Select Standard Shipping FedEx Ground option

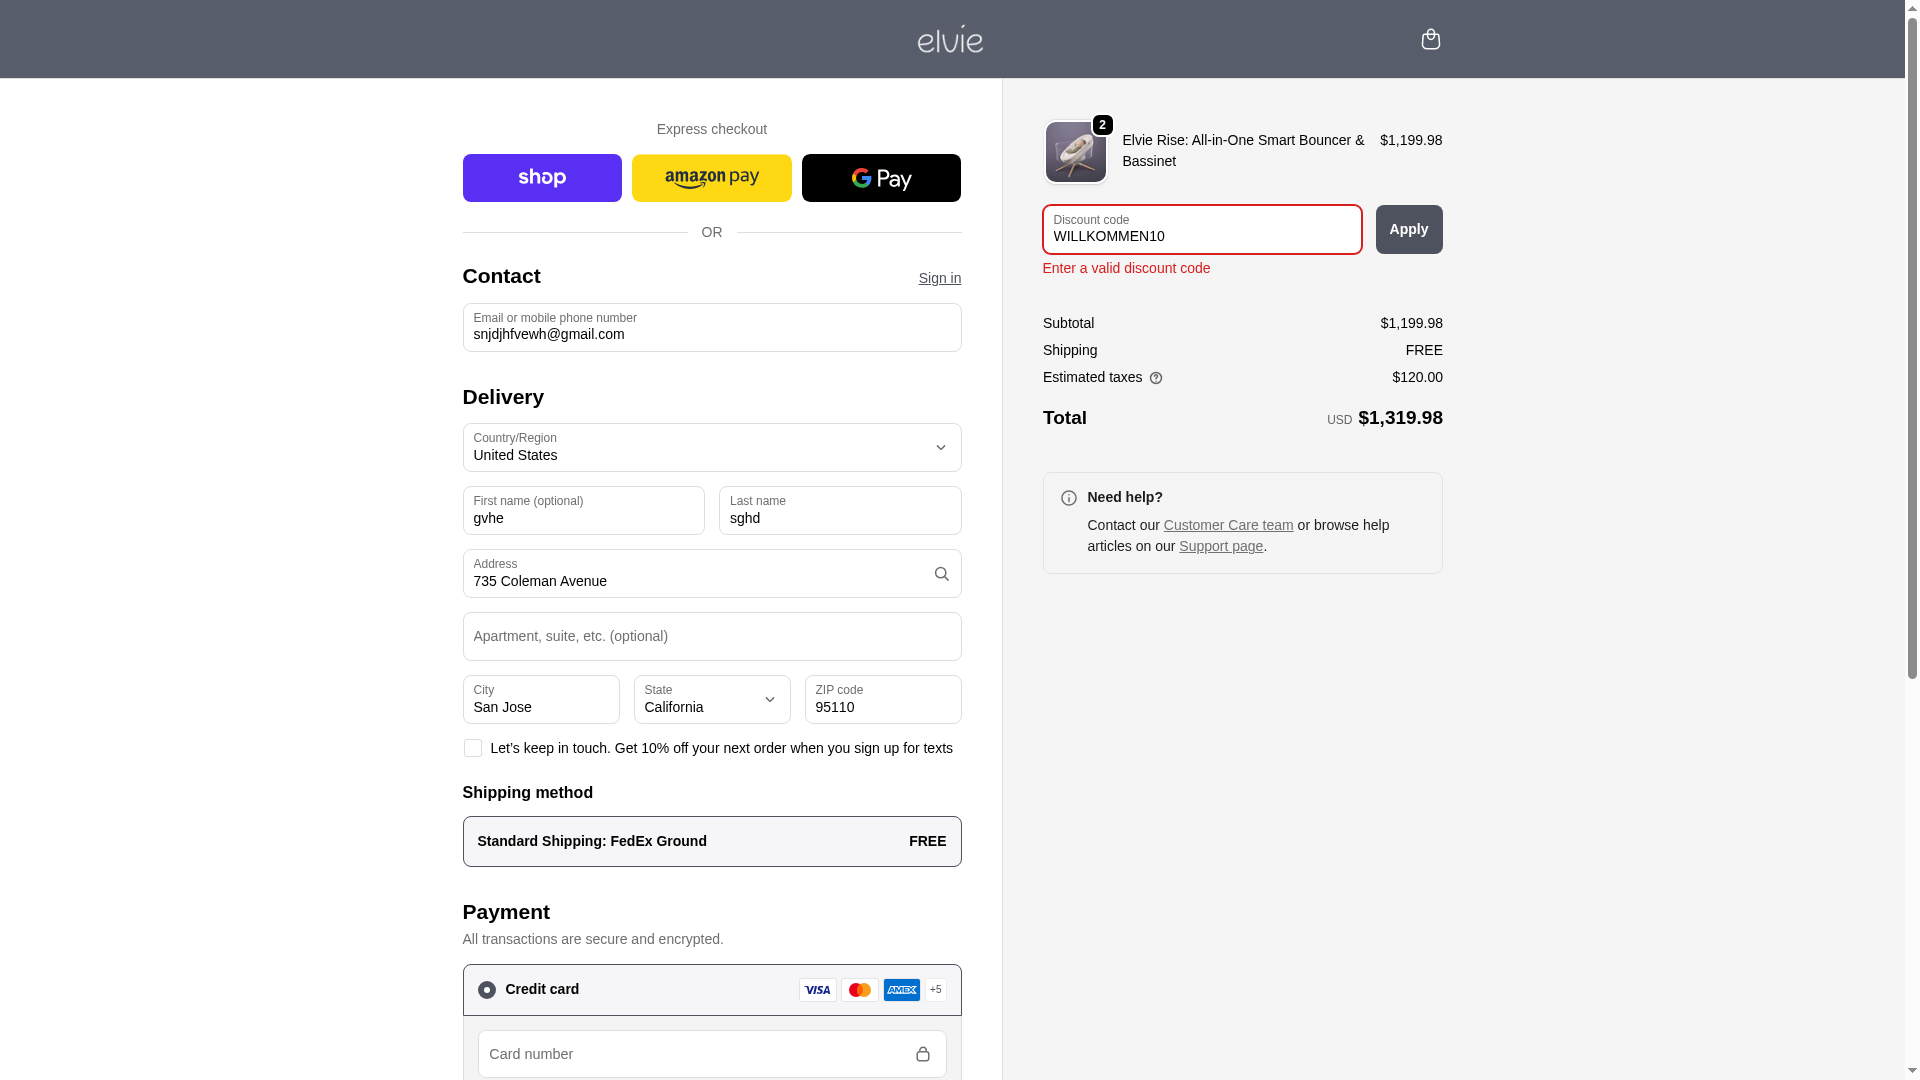pos(712,842)
